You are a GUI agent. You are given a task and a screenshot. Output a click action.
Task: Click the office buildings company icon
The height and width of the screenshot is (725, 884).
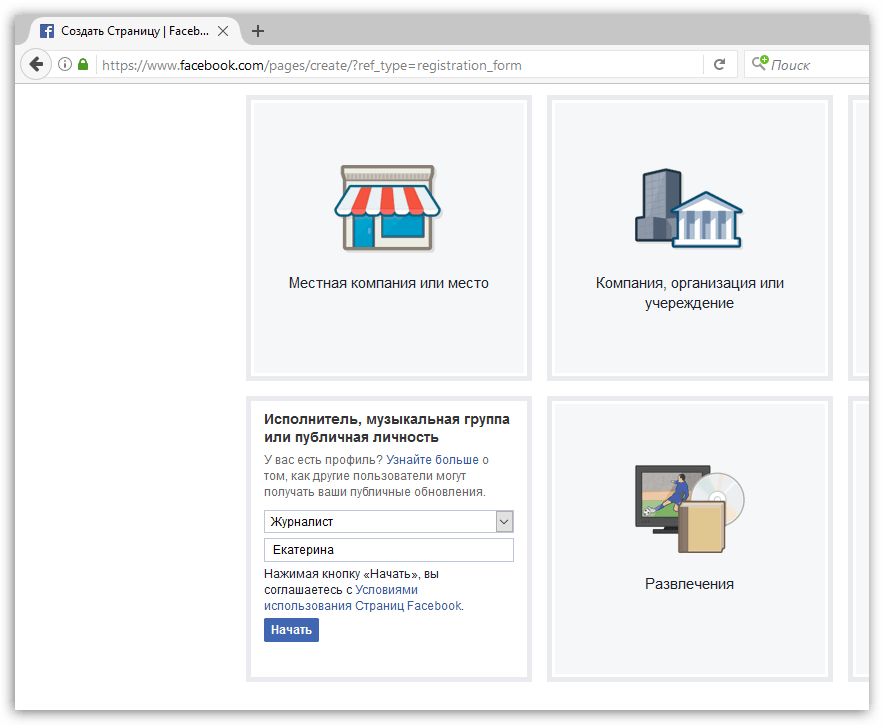click(689, 209)
